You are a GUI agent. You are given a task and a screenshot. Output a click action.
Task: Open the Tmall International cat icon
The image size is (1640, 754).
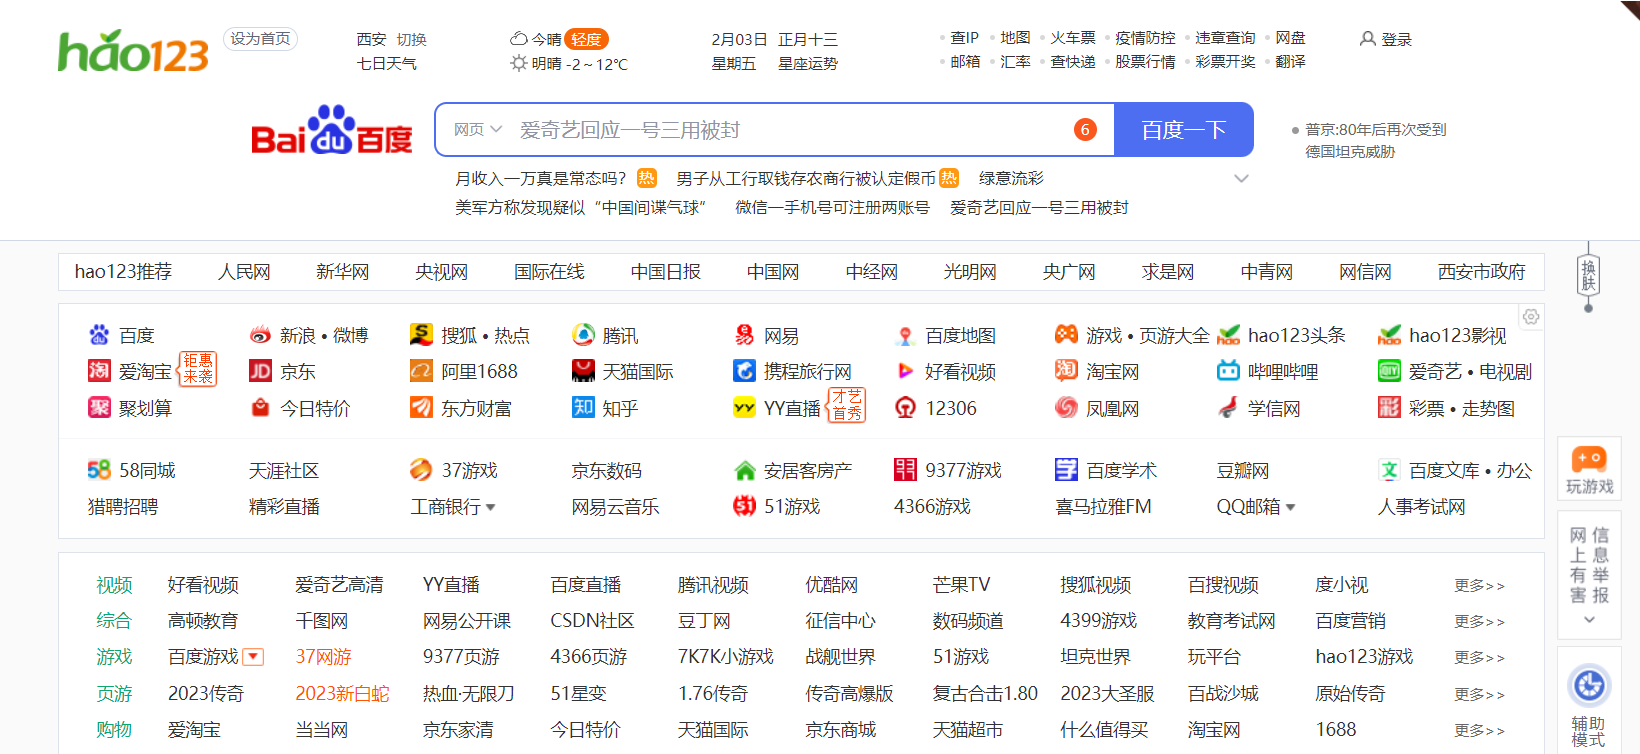[x=583, y=371]
